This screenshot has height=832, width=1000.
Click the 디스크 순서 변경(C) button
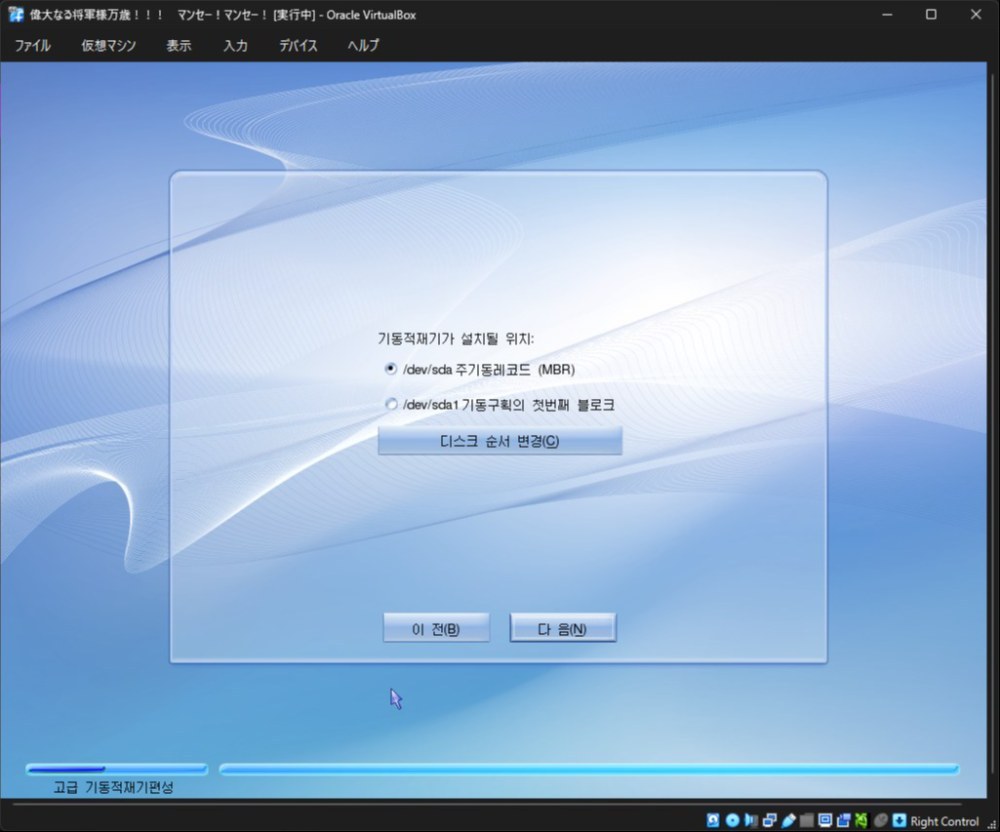(499, 441)
